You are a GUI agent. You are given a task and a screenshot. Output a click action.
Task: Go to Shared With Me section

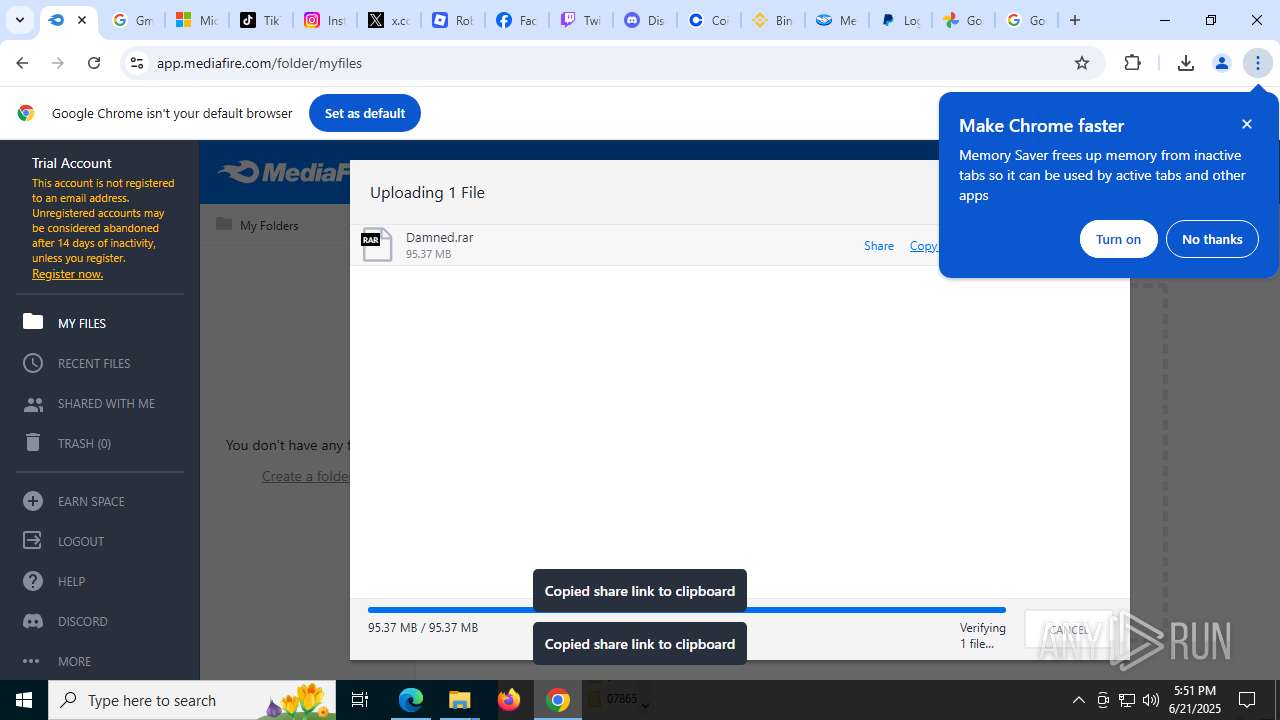(x=89, y=403)
